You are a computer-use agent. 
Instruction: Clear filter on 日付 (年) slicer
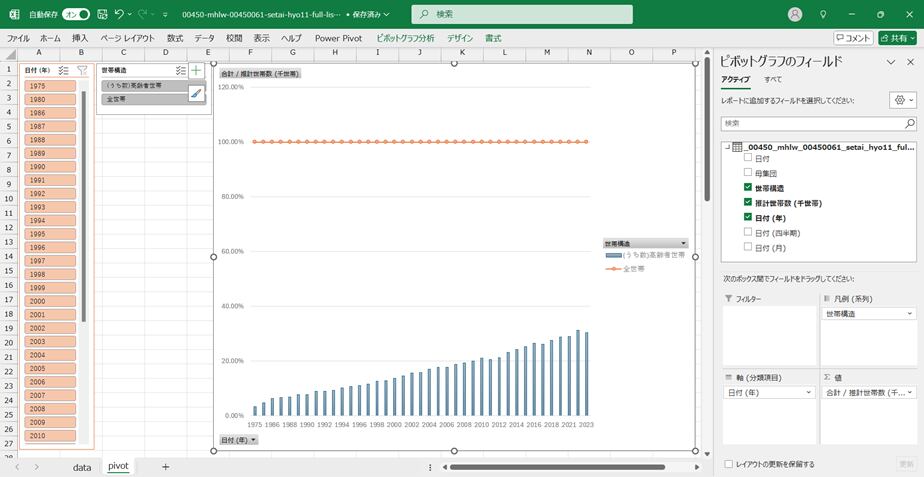click(82, 71)
